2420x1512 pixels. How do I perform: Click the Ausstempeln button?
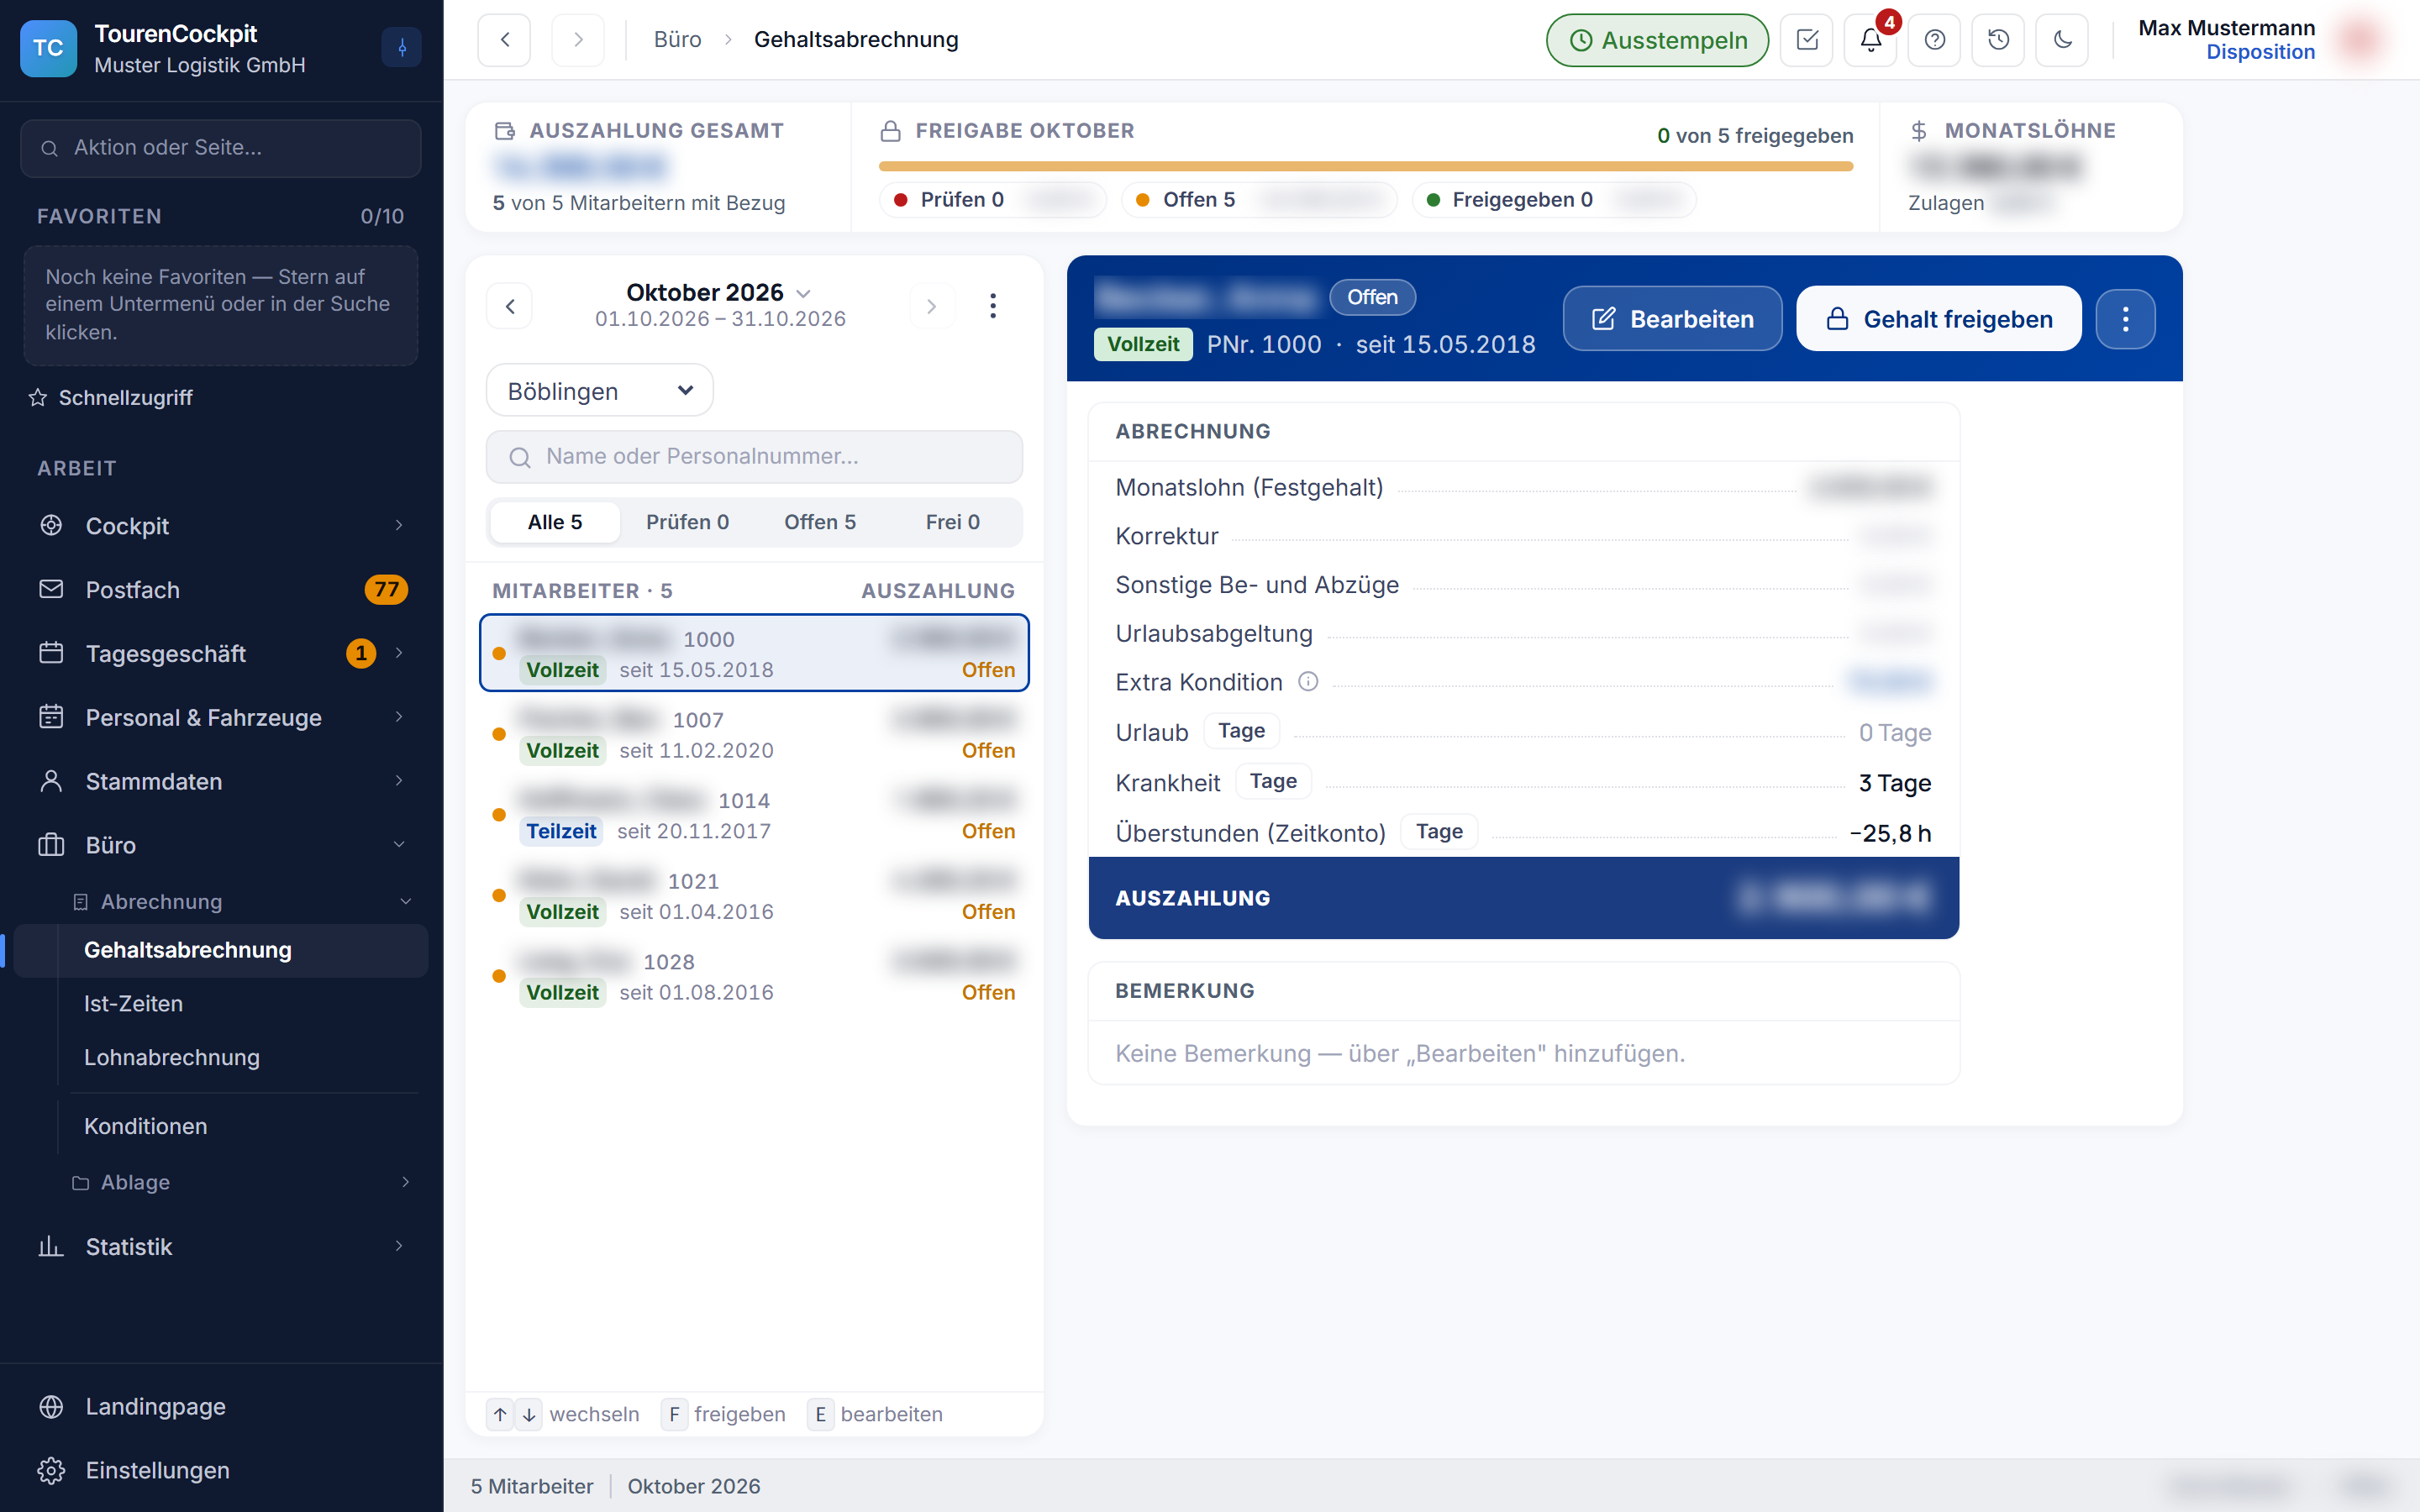click(1657, 40)
